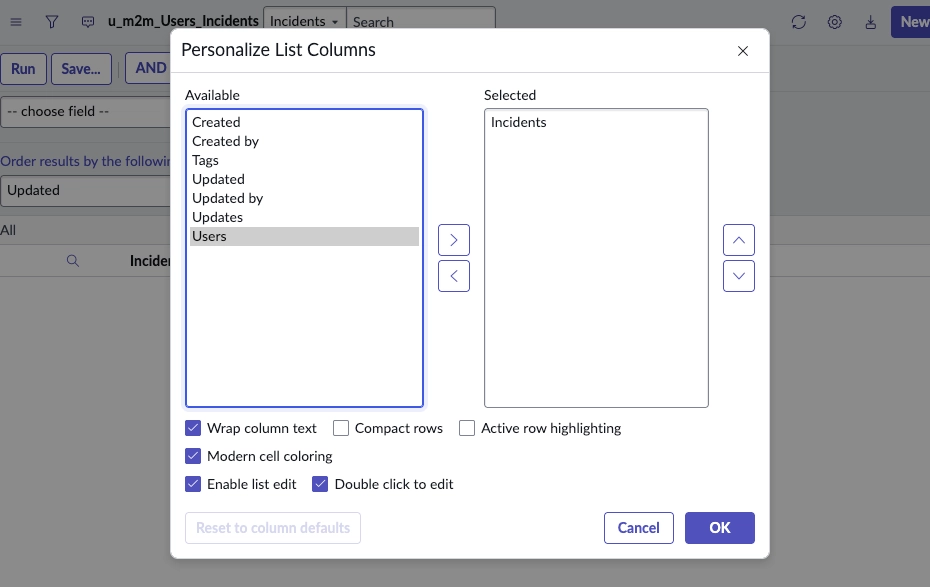
Task: Close the Personalize List Columns dialog
Action: (x=743, y=51)
